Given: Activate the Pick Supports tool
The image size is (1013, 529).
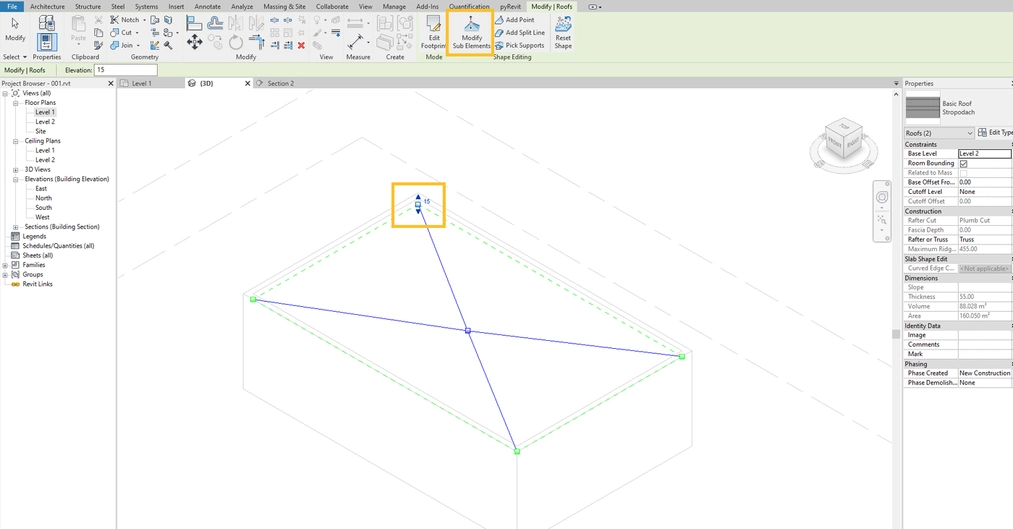Looking at the screenshot, I should pyautogui.click(x=518, y=45).
